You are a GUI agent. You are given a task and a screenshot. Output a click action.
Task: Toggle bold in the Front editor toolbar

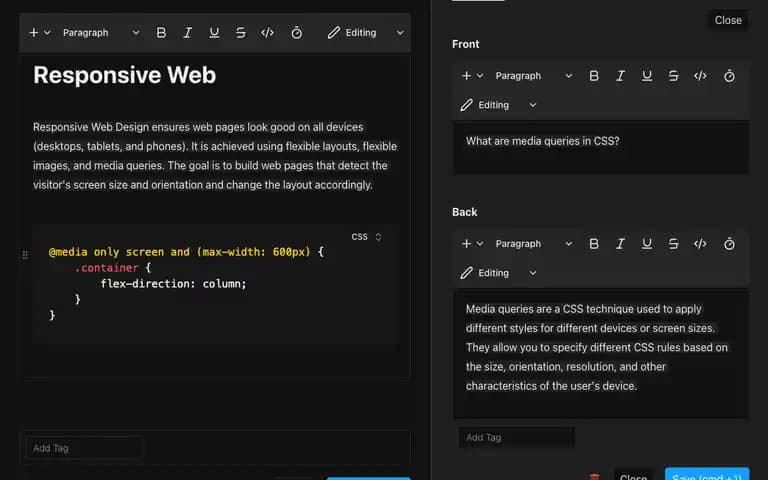click(594, 76)
